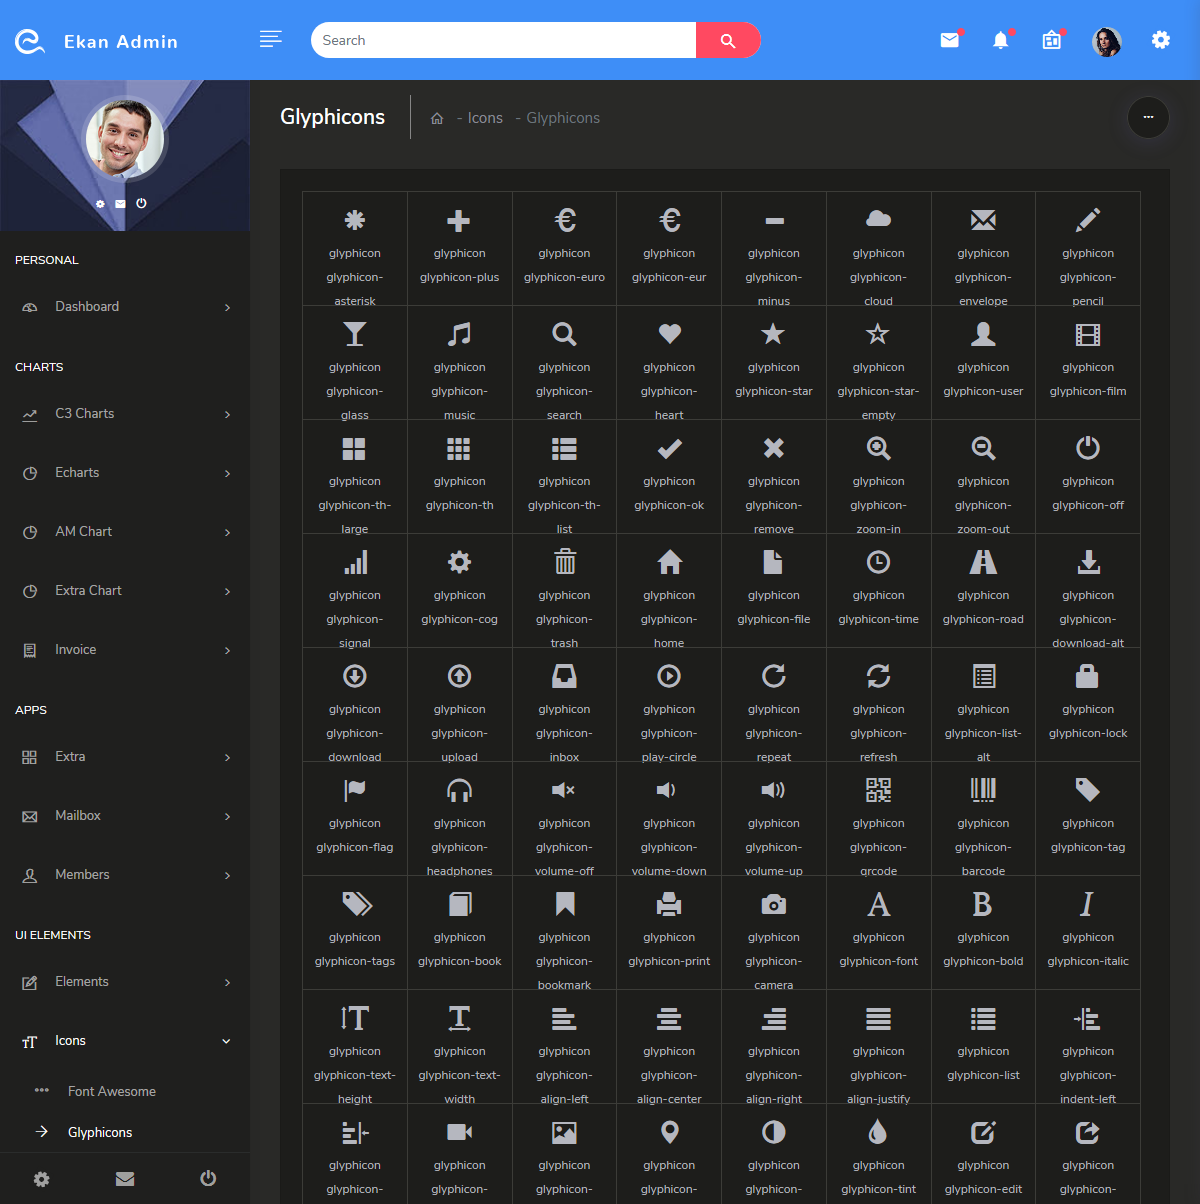This screenshot has height=1204, width=1200.
Task: Select the glyphicon-lock icon
Action: [1088, 676]
